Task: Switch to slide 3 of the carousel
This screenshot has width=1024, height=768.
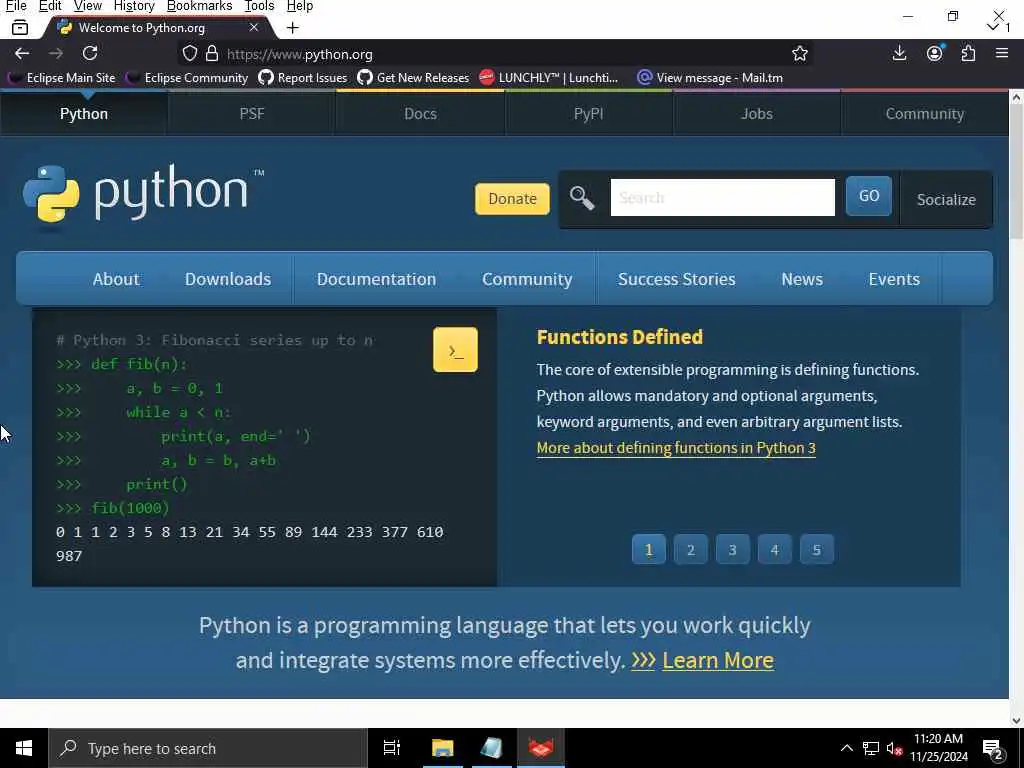Action: click(x=732, y=550)
